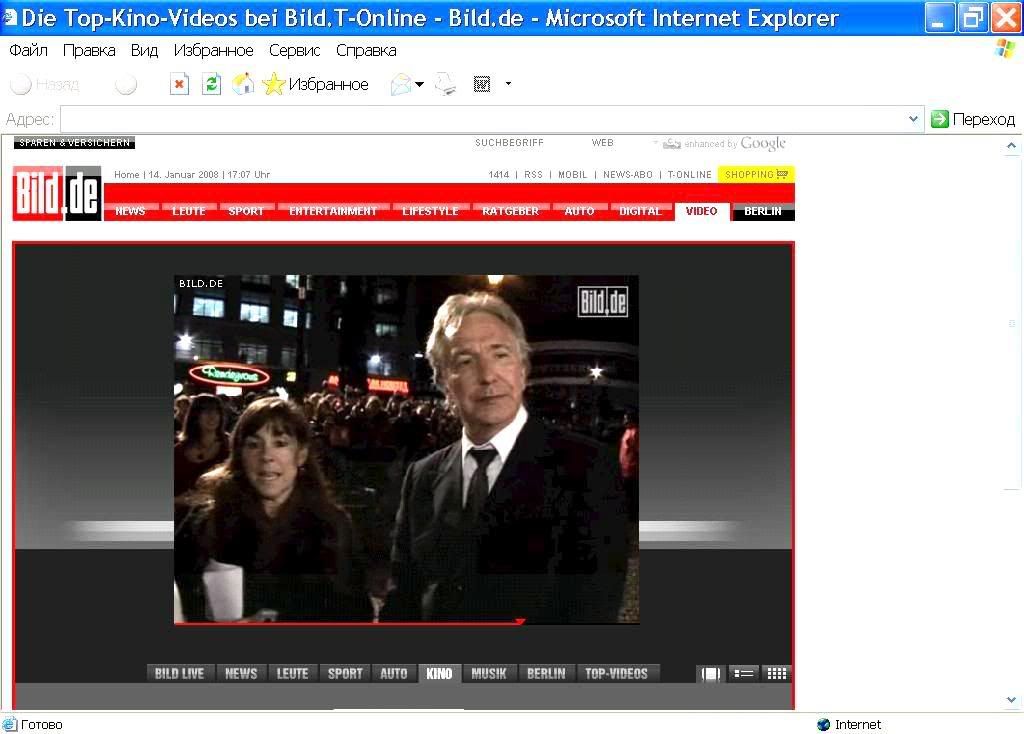Click the enhanced by Google label

click(734, 144)
